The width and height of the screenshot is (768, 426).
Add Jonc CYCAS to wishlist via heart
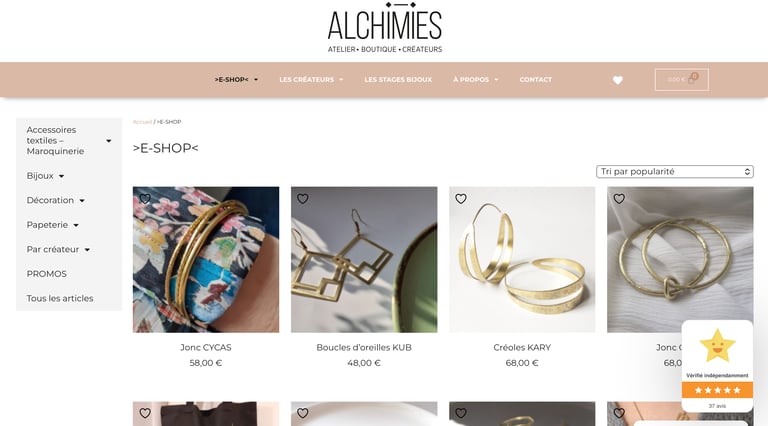coord(145,199)
